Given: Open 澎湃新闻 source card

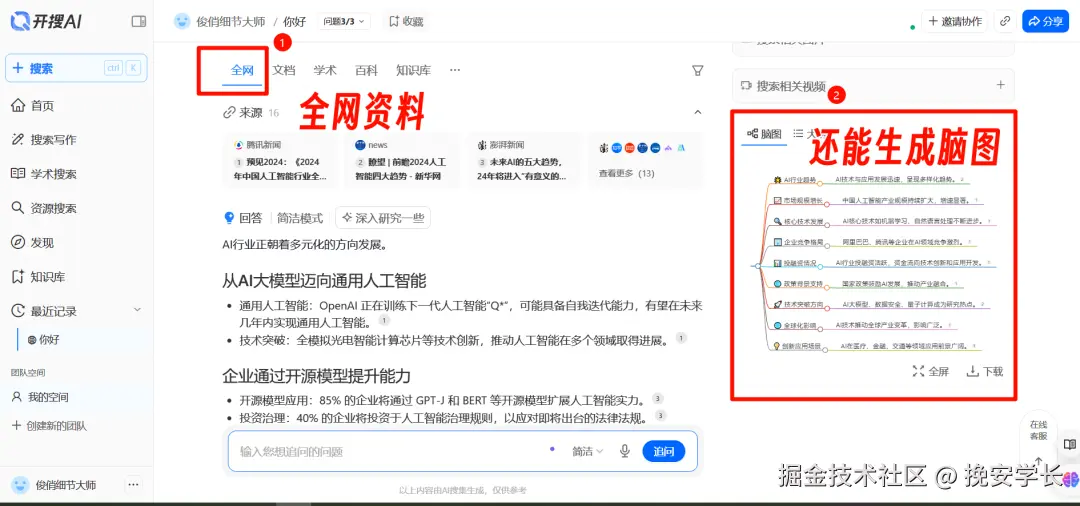Looking at the screenshot, I should (x=524, y=160).
